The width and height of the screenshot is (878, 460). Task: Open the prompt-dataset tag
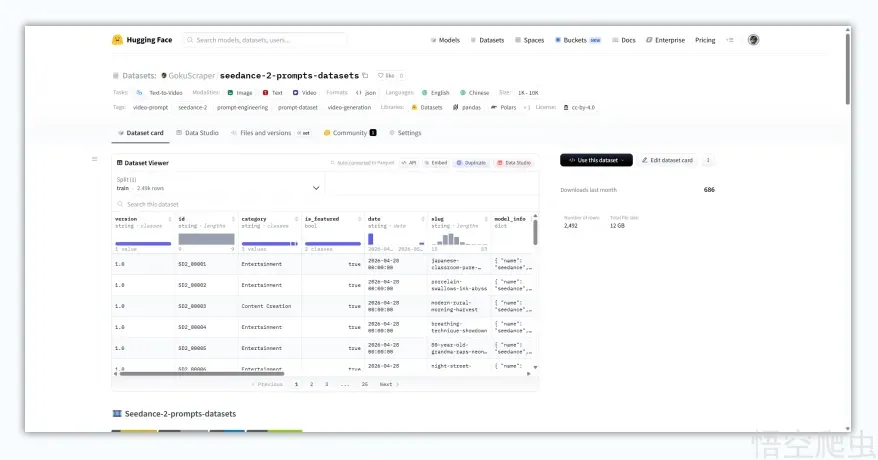[298, 107]
